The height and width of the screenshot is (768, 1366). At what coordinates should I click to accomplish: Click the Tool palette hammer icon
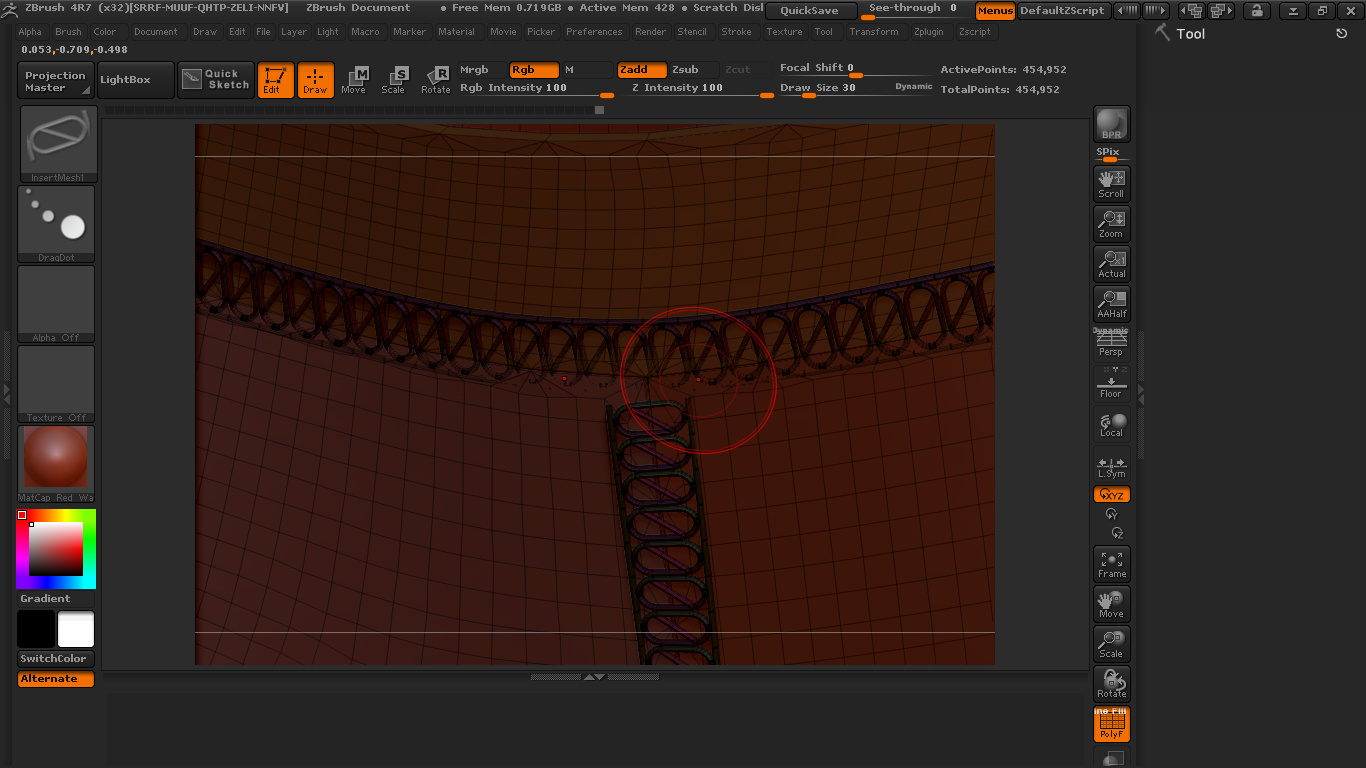[x=1162, y=32]
